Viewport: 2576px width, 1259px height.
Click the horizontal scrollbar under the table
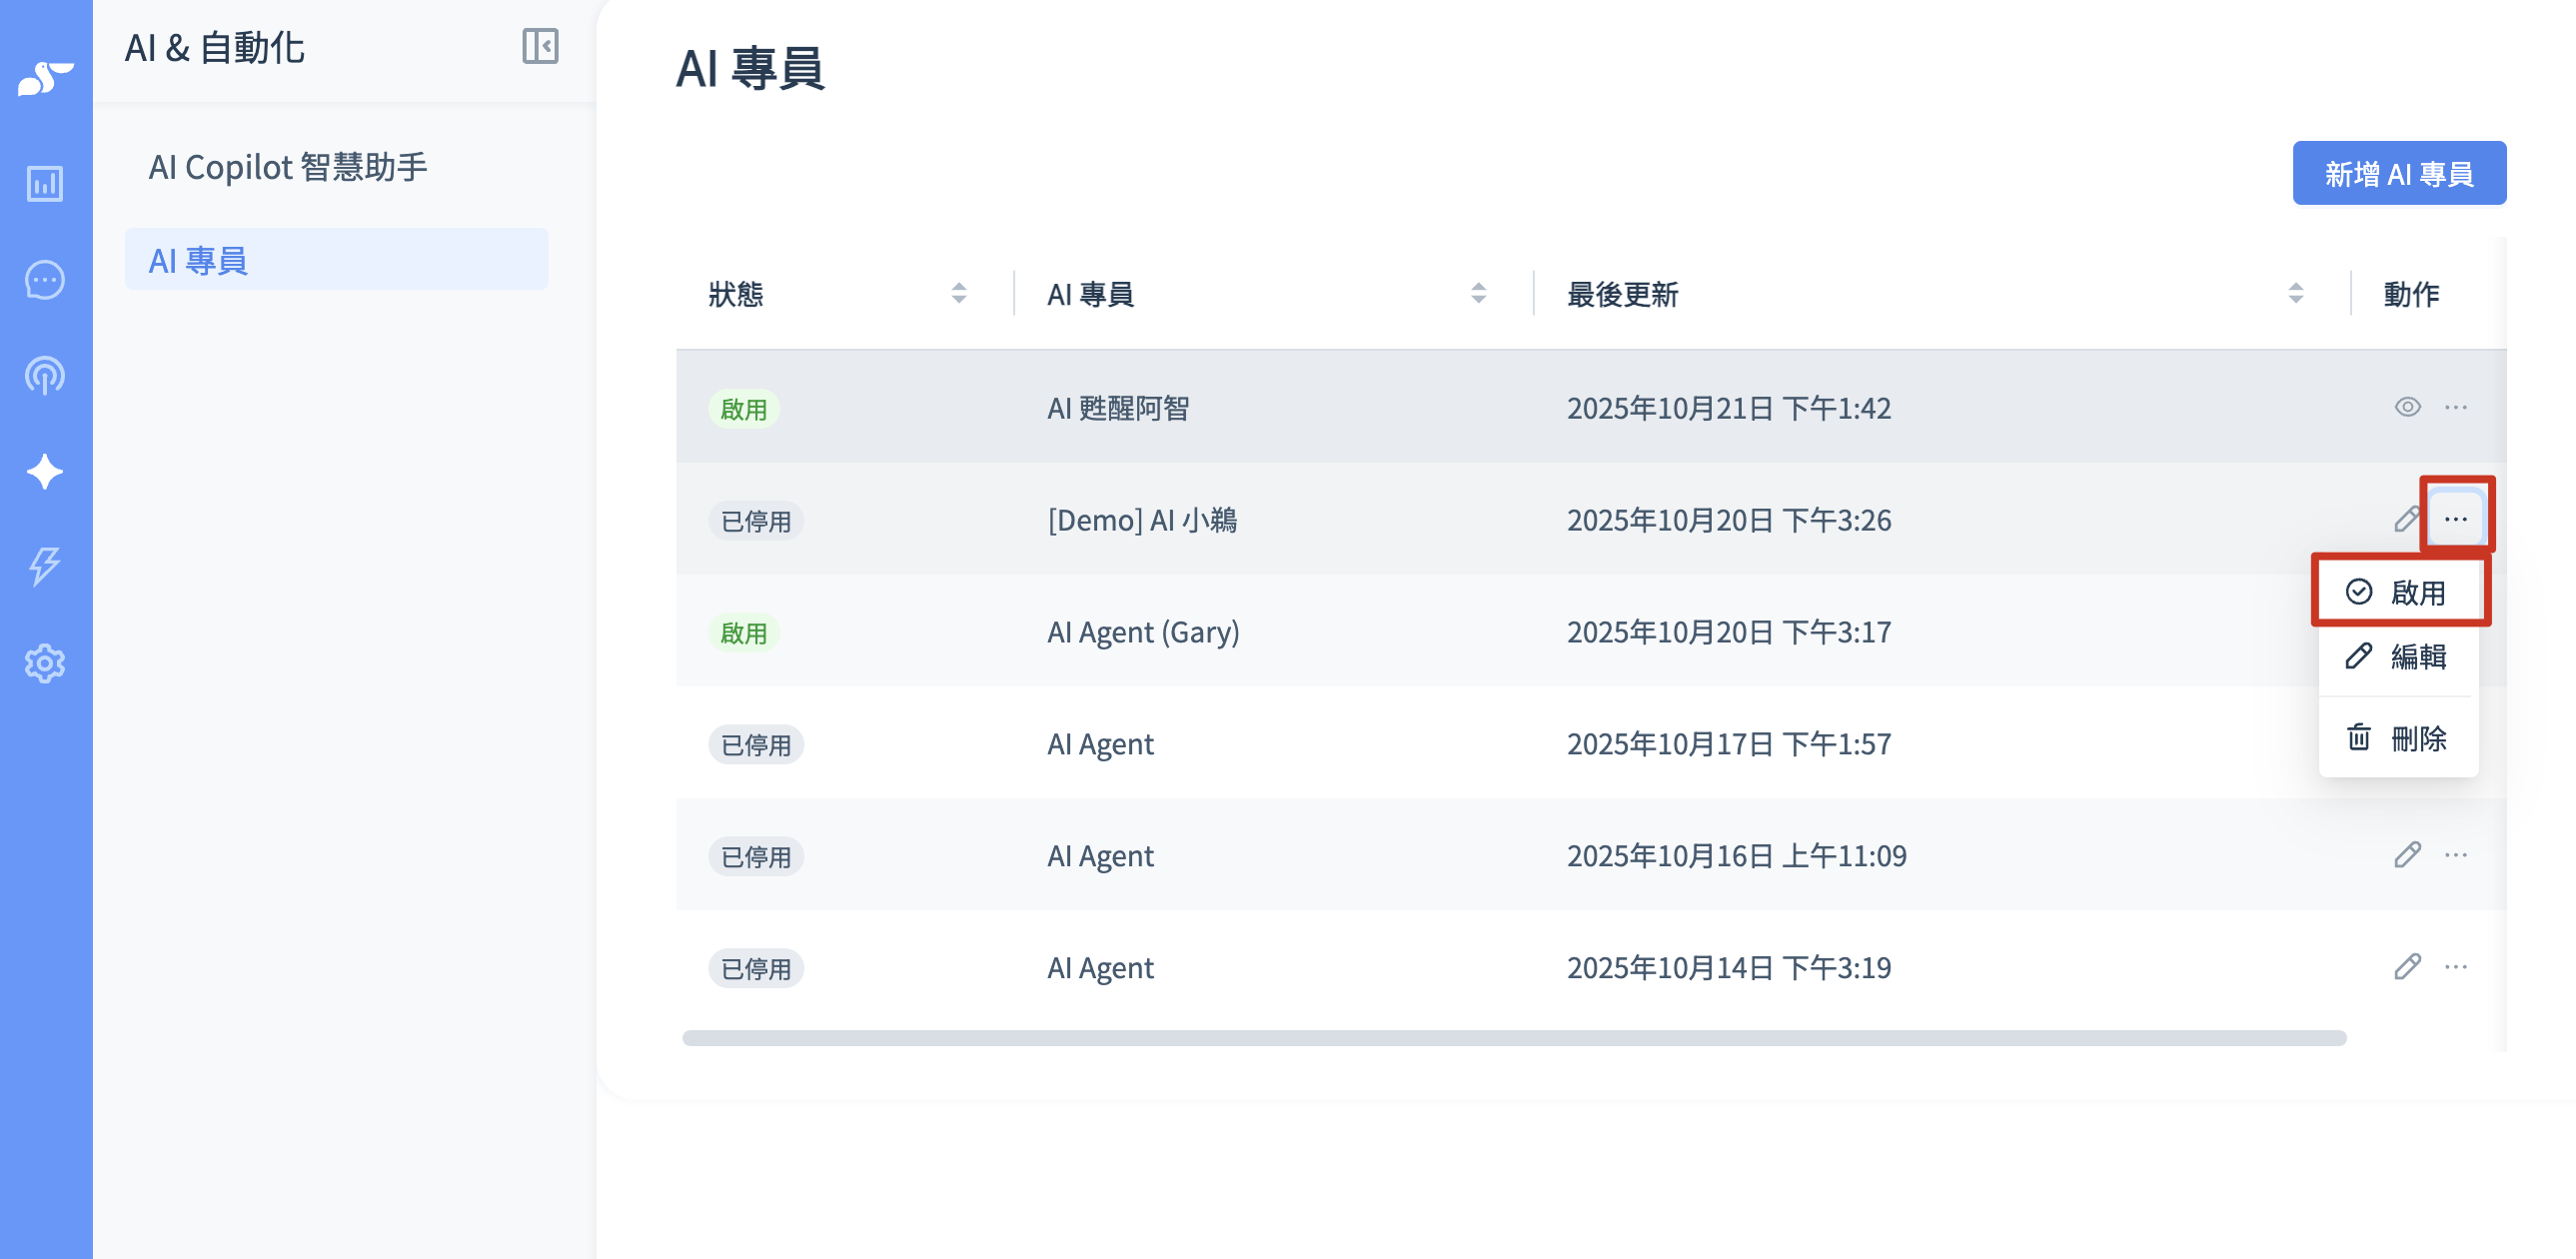click(x=1513, y=1038)
